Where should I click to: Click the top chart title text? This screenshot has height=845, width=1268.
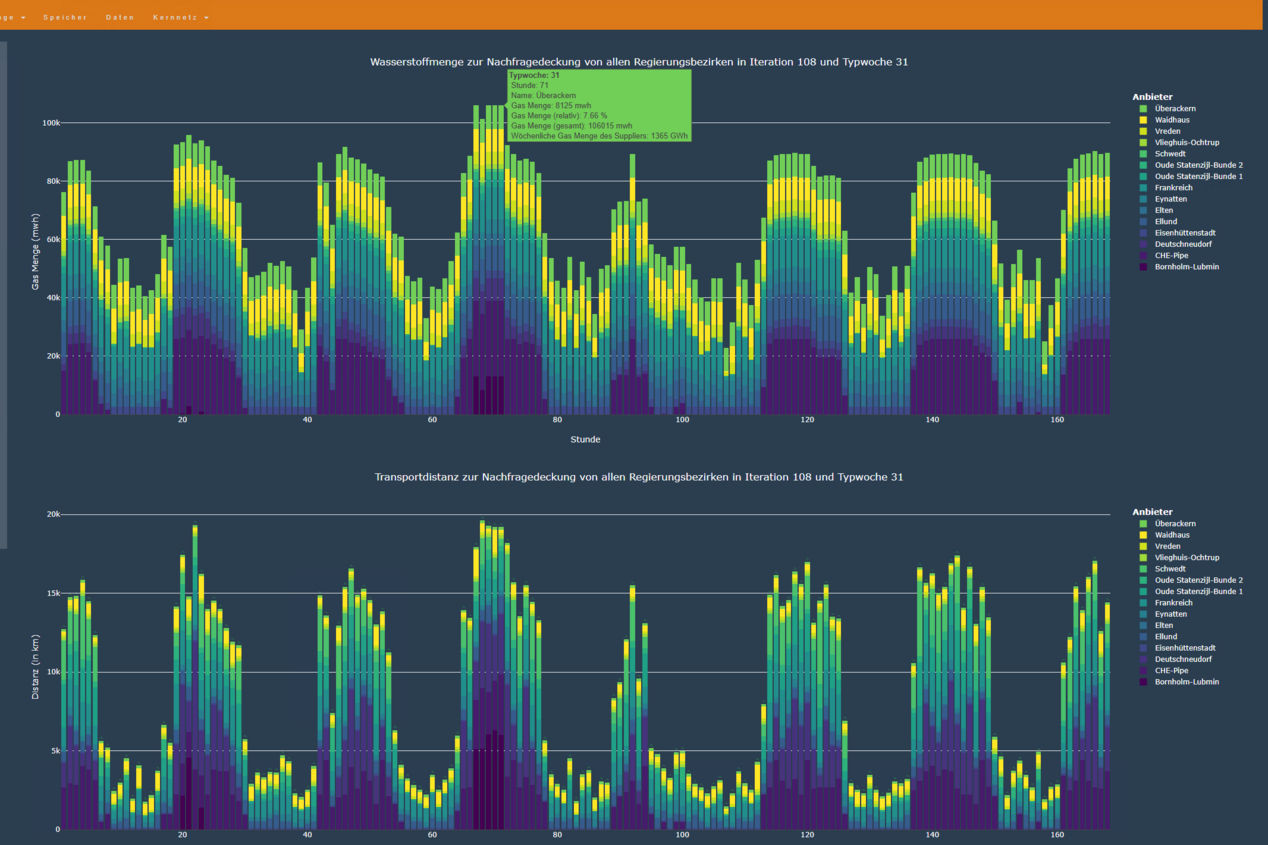(x=639, y=62)
